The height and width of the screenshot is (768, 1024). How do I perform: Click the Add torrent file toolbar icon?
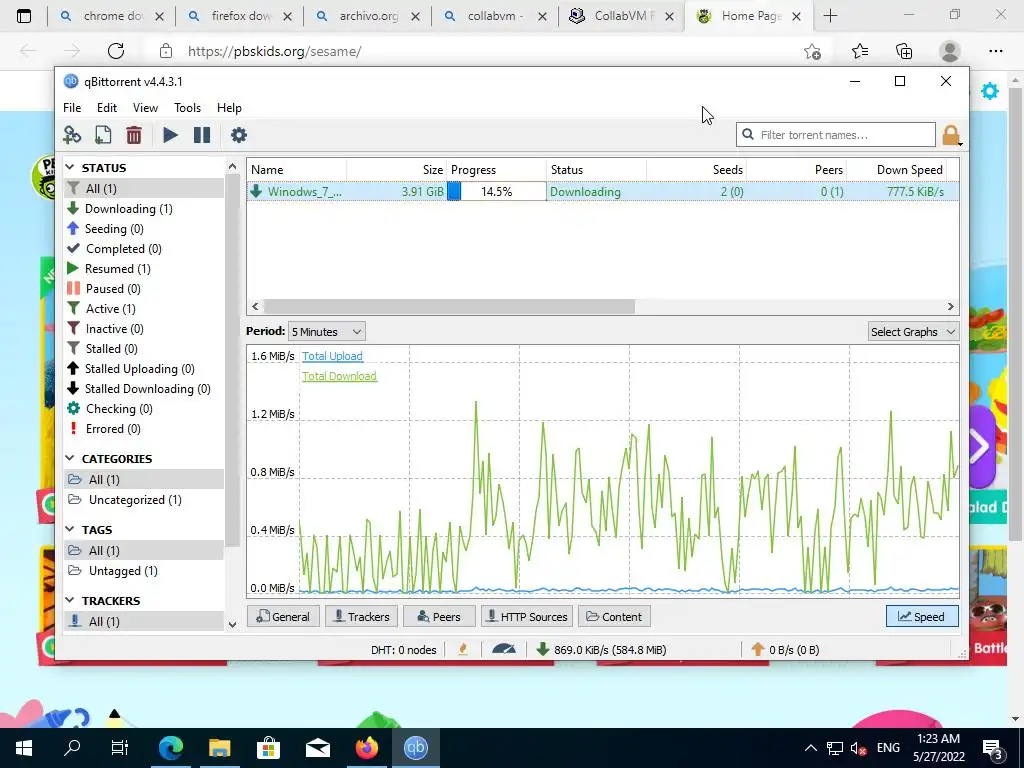(103, 135)
